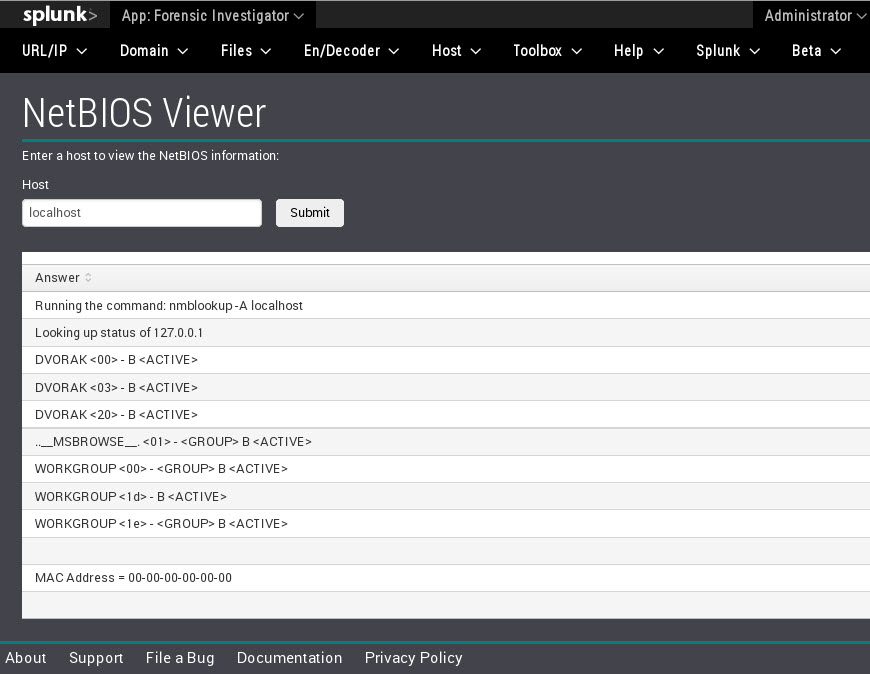
Task: Select the 'WORKGROUP <00>' row
Action: [446, 469]
